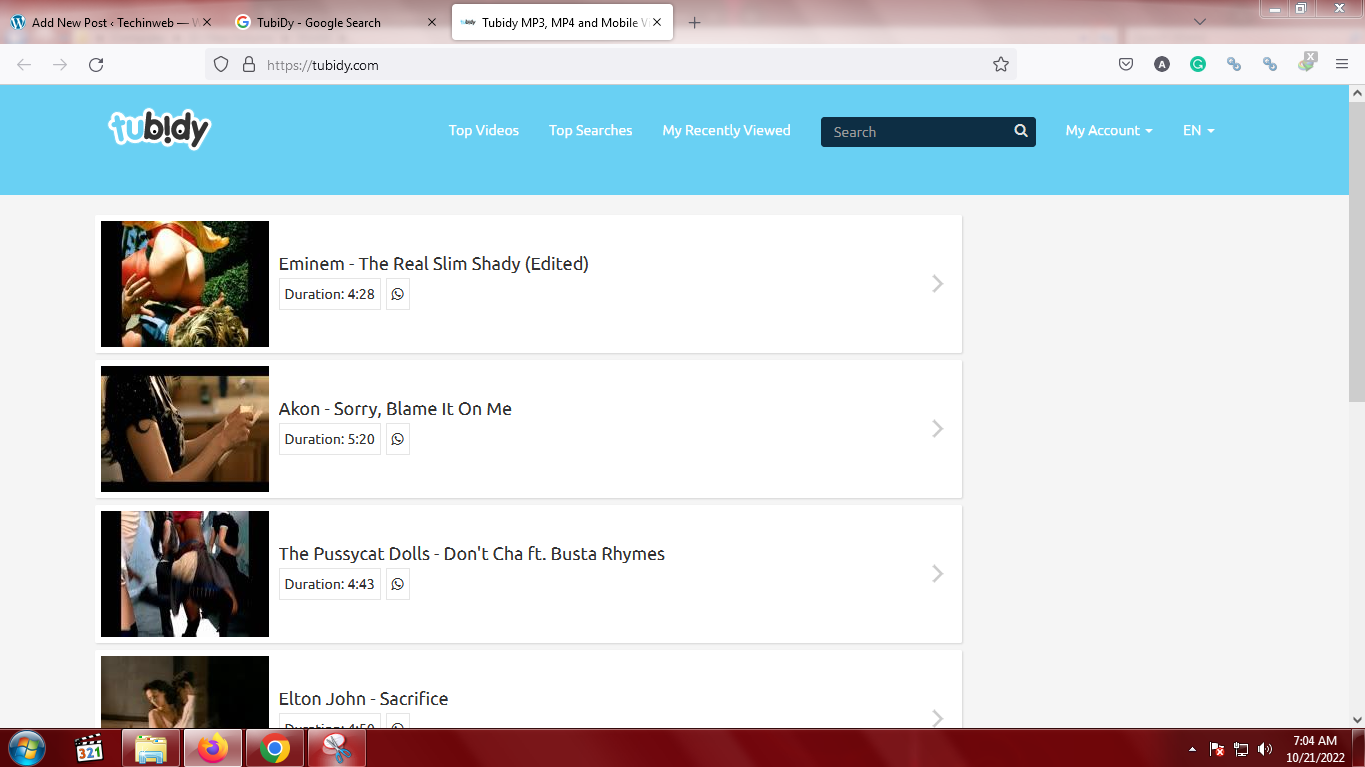Open Elton John - Sacrifice link

363,699
